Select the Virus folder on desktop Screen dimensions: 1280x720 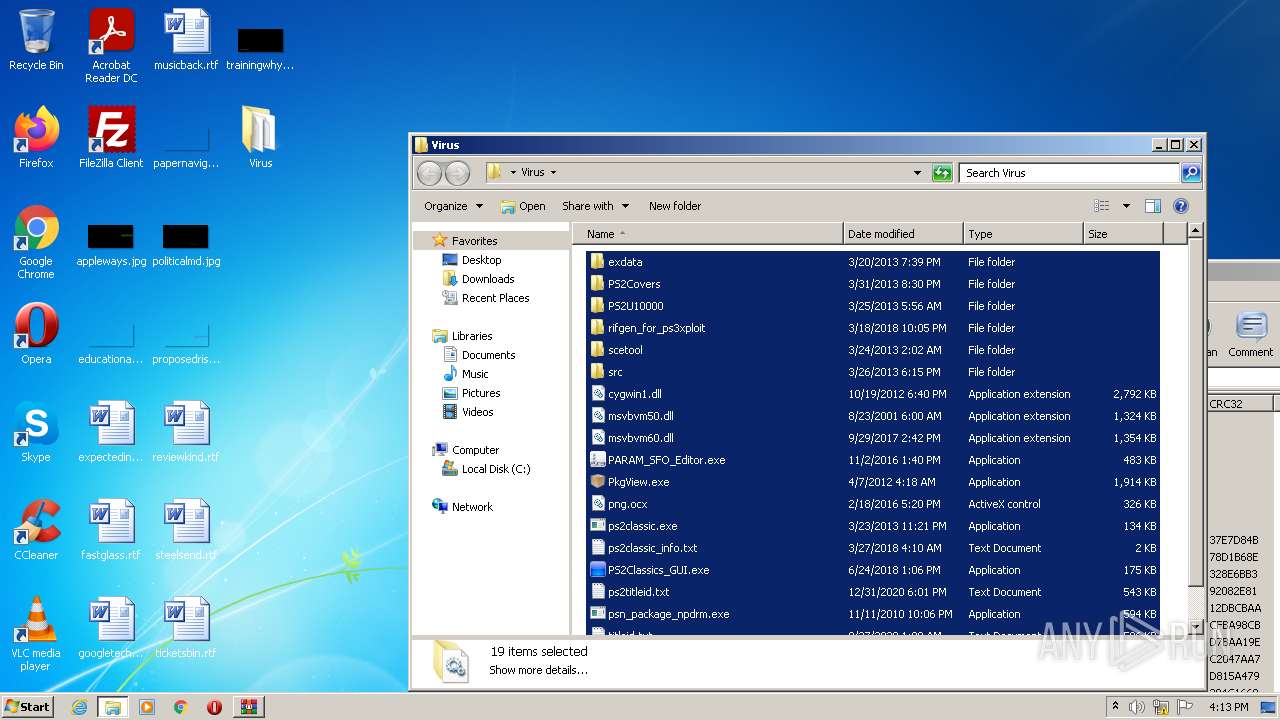(260, 137)
